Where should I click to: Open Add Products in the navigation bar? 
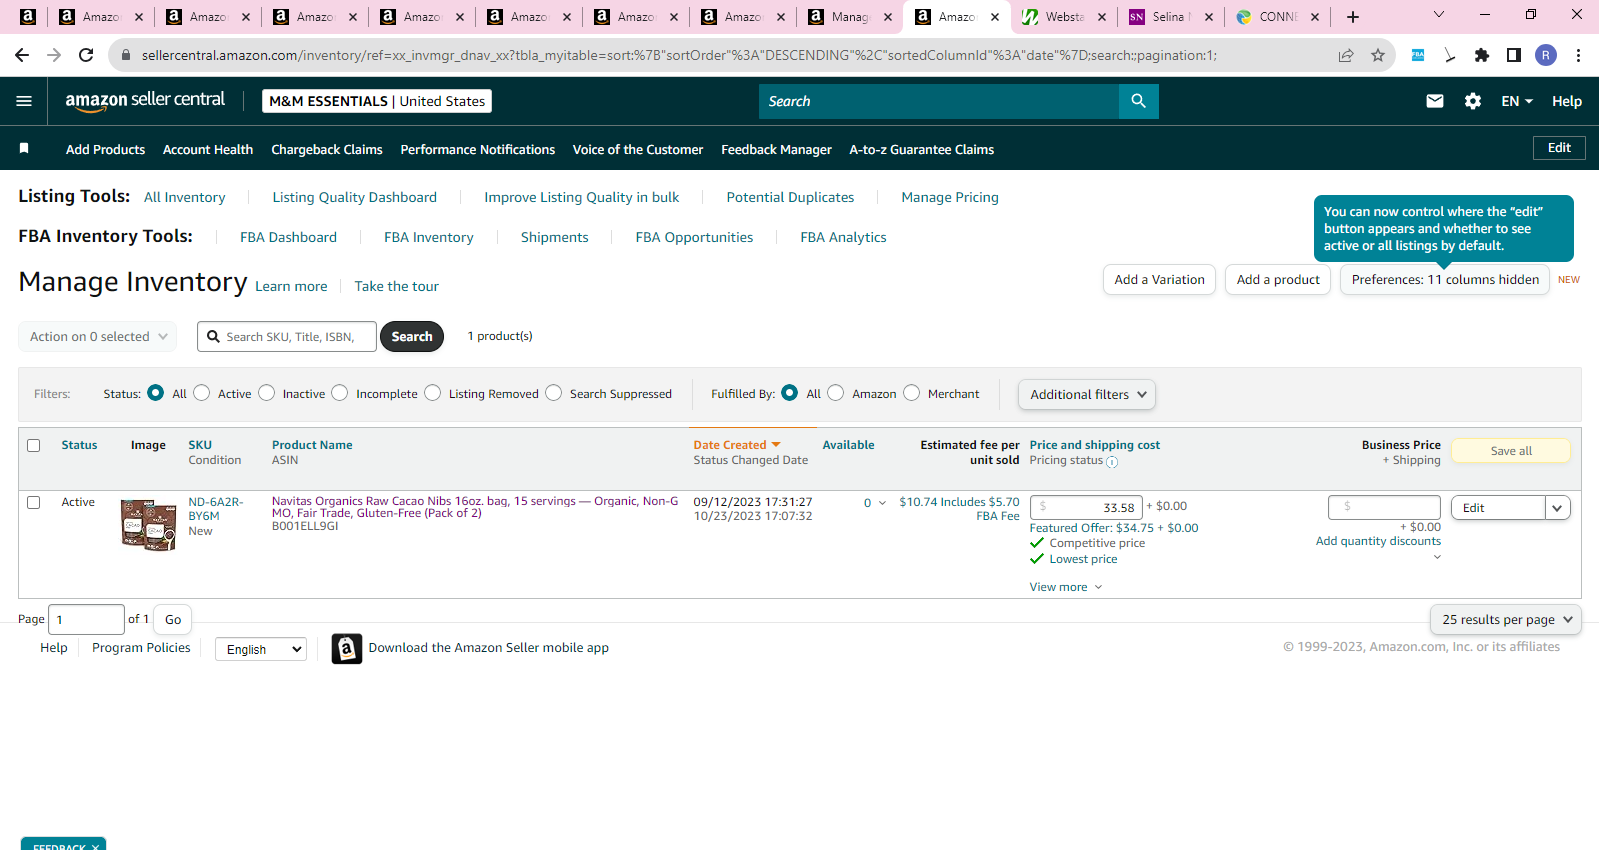[105, 149]
